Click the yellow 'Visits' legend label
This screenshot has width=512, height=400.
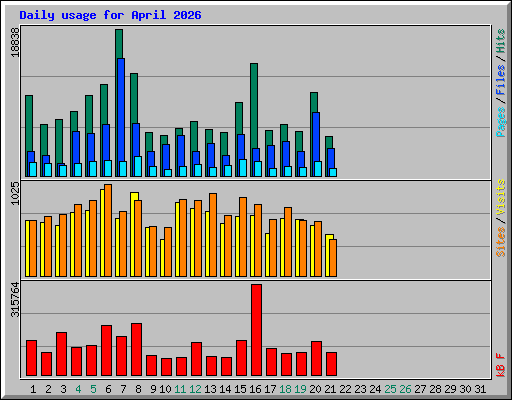[501, 197]
